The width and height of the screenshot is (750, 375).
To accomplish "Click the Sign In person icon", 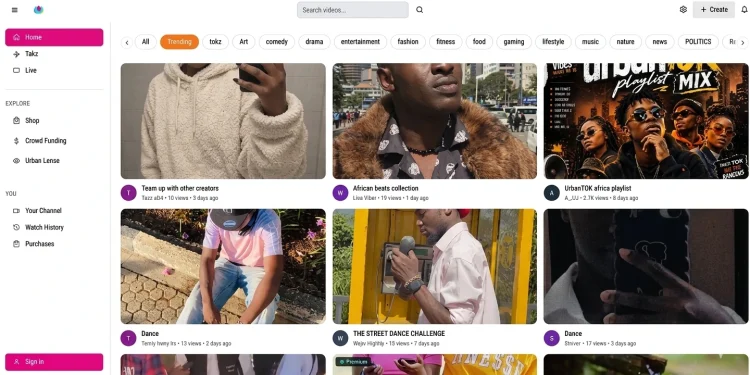I will tap(16, 362).
